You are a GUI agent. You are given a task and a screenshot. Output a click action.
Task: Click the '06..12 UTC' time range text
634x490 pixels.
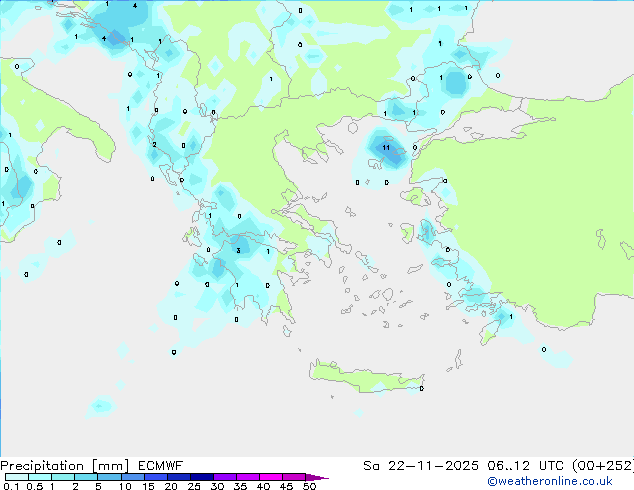coord(525,466)
